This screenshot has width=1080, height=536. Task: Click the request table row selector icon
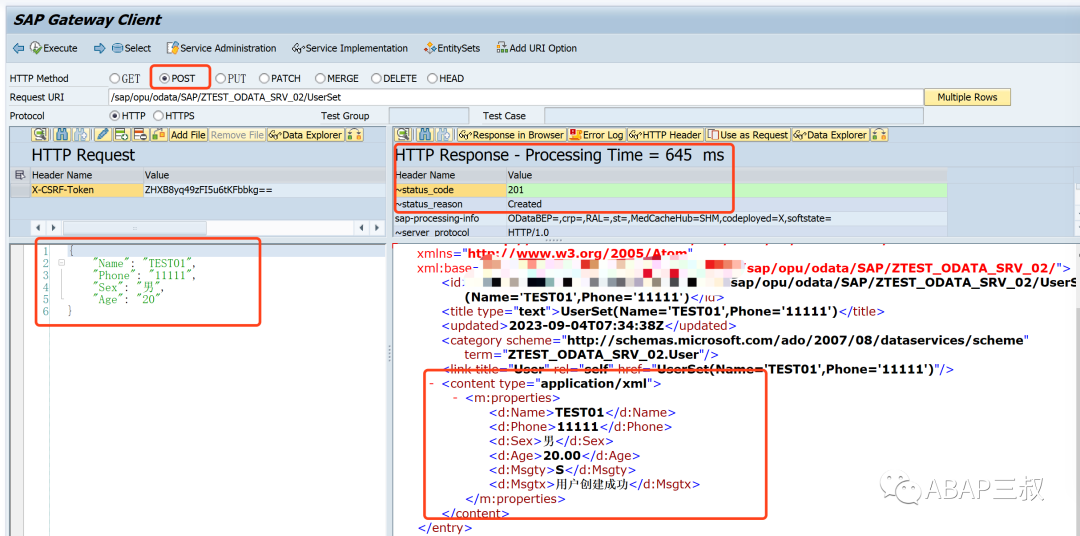point(19,176)
